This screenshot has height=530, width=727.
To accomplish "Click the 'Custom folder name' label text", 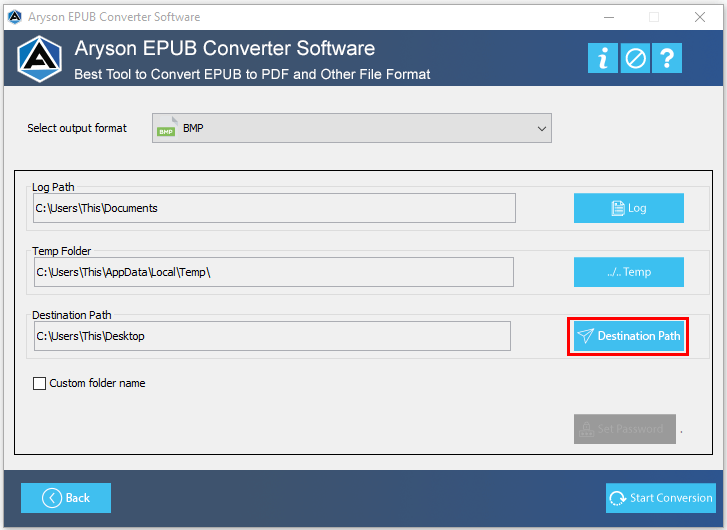I will [x=97, y=383].
